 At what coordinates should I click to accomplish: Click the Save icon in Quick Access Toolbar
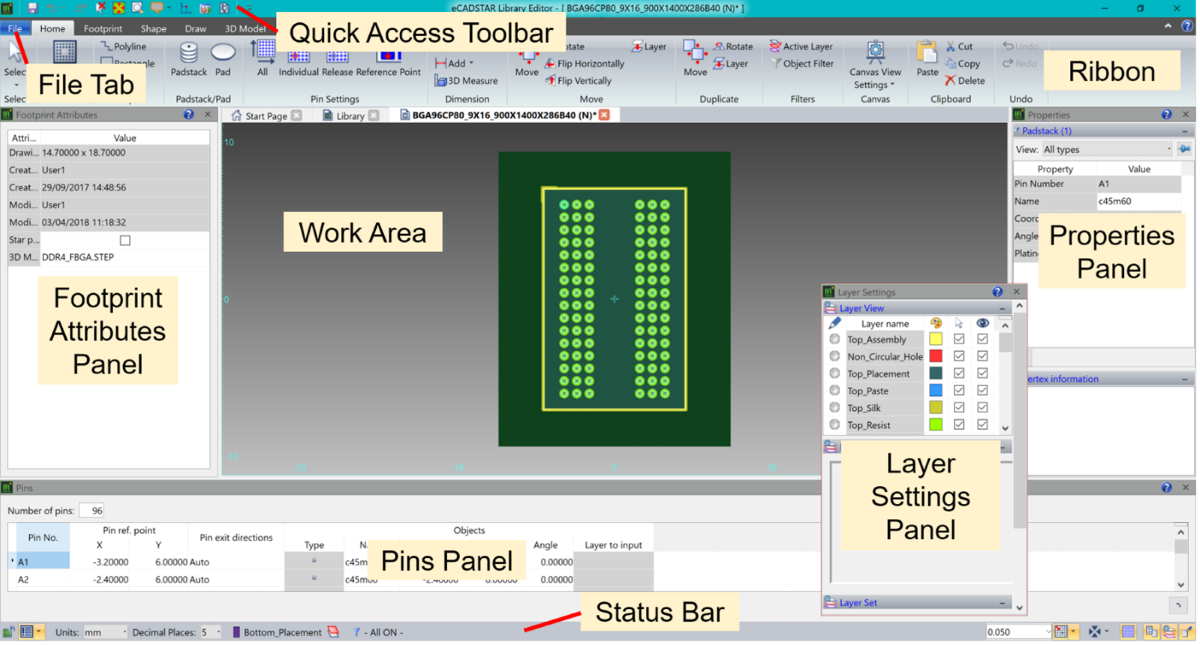click(32, 8)
